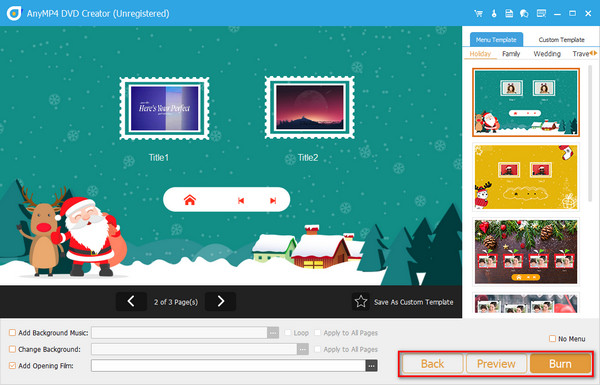The image size is (600, 385).
Task: Click the save project icon in title bar
Action: pos(509,14)
